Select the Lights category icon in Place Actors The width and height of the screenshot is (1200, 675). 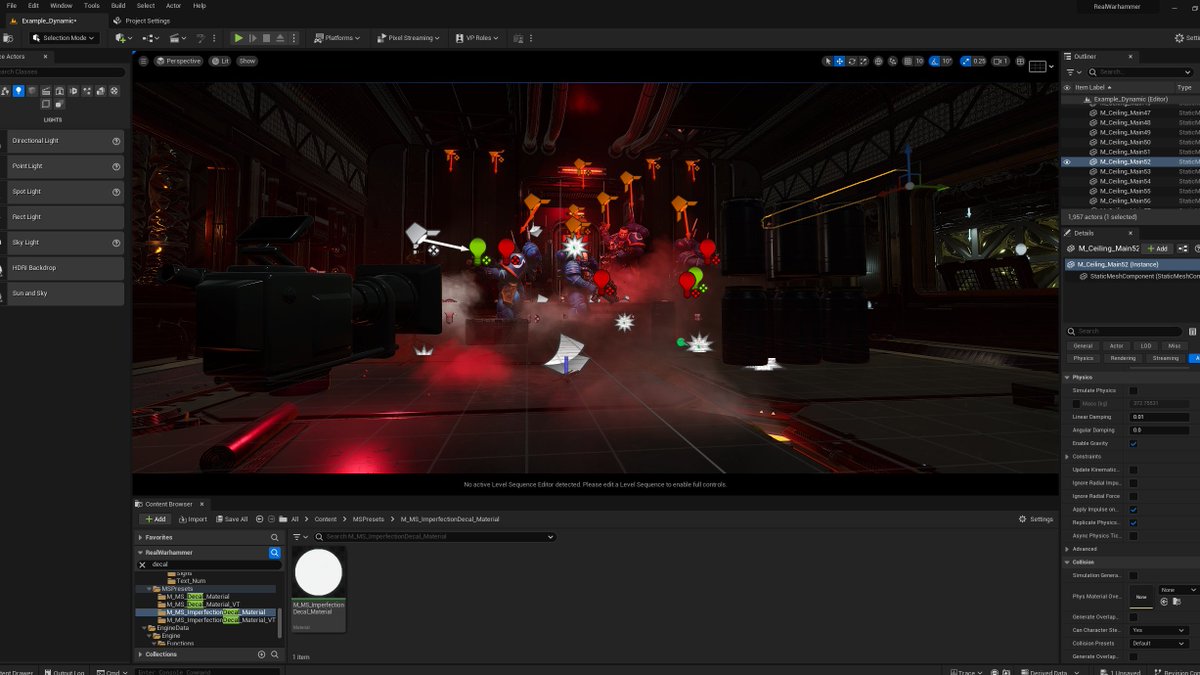click(18, 91)
